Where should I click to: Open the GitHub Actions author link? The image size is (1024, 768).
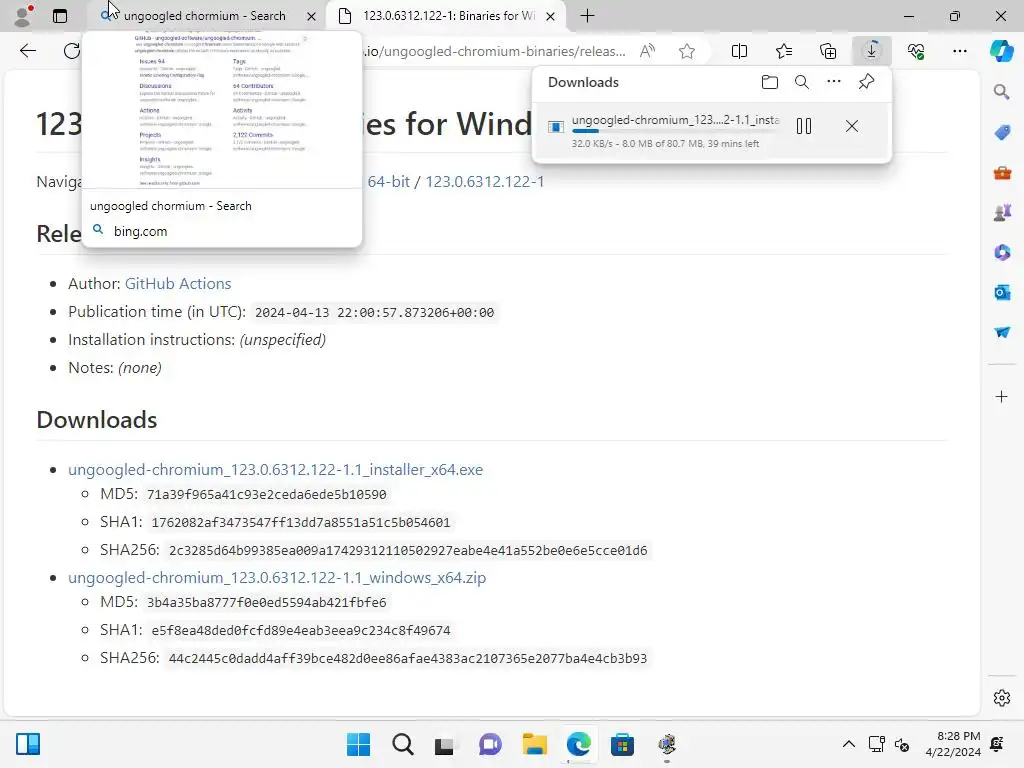[178, 283]
